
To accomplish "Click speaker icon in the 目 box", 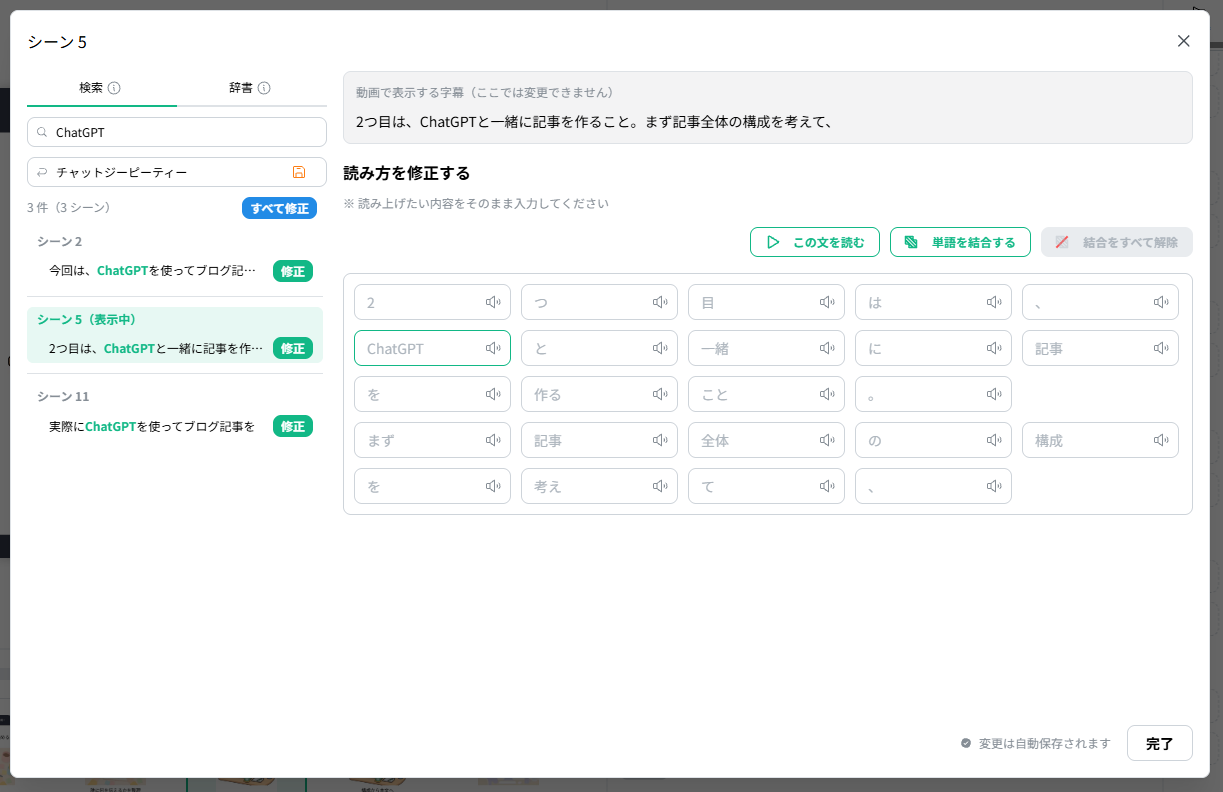I will (x=827, y=302).
